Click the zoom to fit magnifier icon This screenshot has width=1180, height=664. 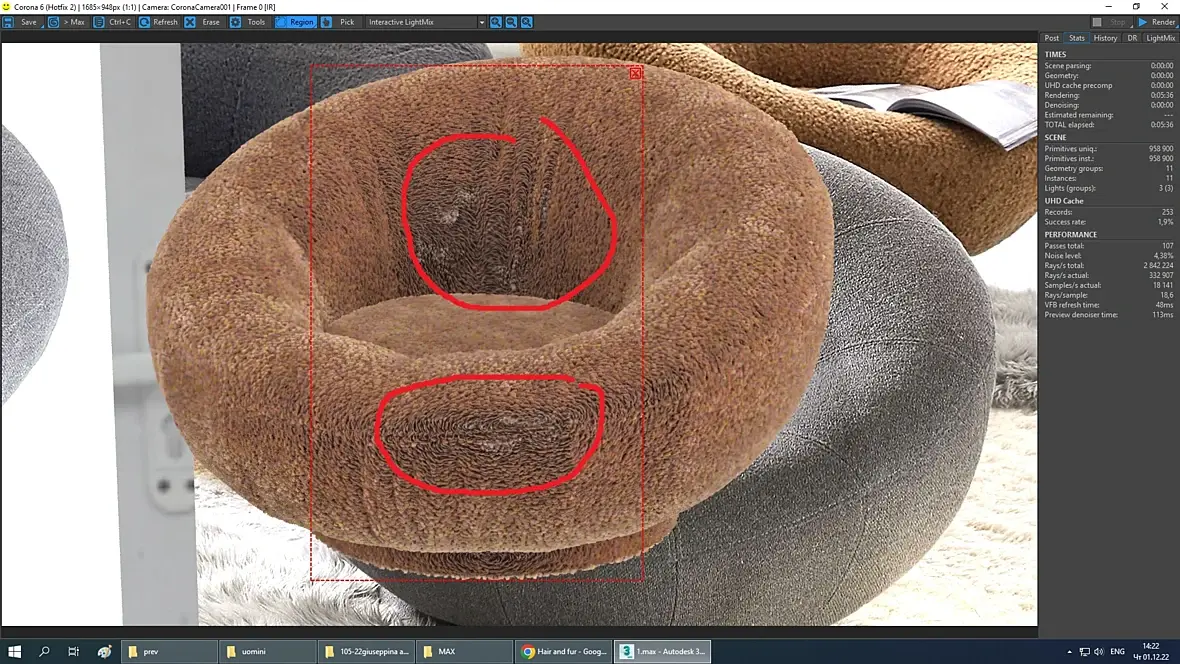(527, 22)
